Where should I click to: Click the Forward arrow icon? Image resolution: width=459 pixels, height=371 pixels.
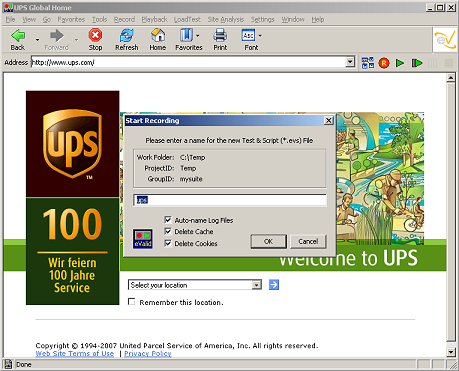(x=56, y=35)
